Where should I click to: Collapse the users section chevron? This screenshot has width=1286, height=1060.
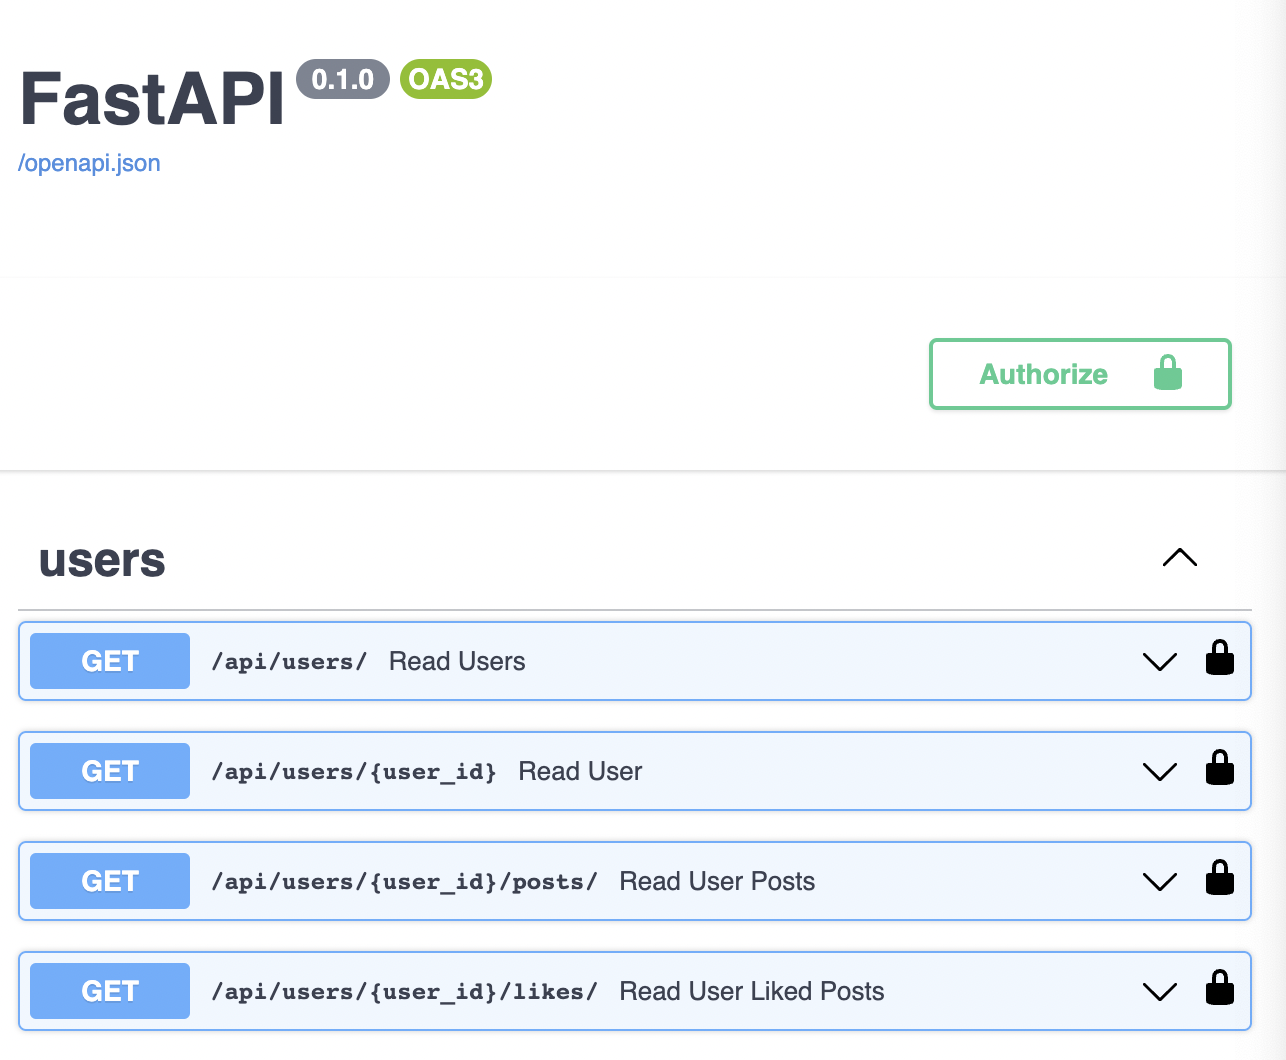(1180, 558)
